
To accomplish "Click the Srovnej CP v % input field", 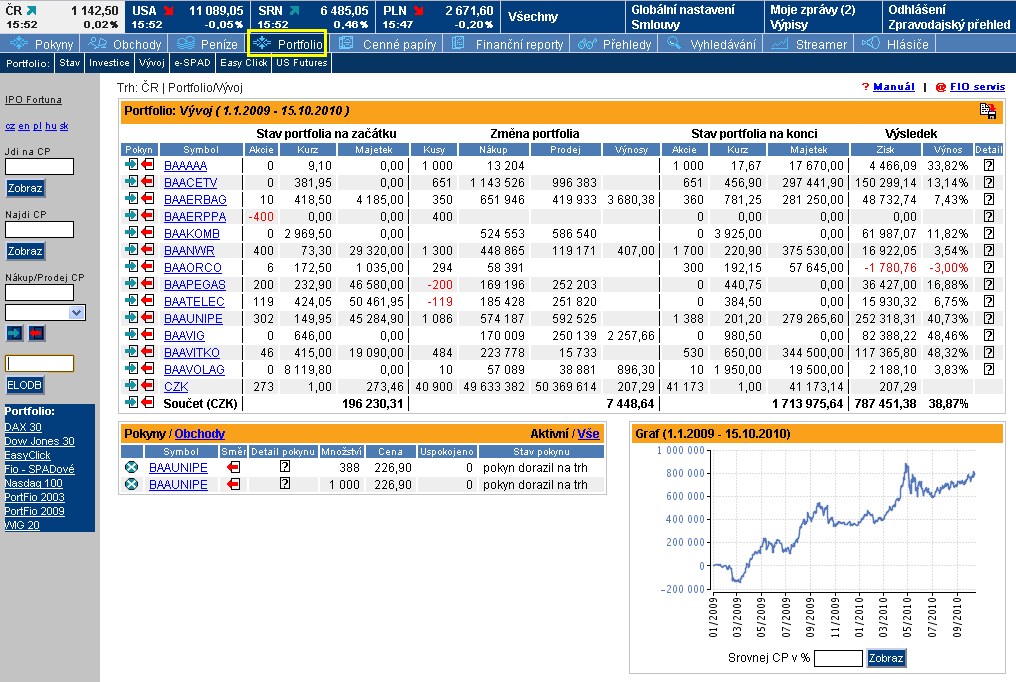I will tap(838, 658).
